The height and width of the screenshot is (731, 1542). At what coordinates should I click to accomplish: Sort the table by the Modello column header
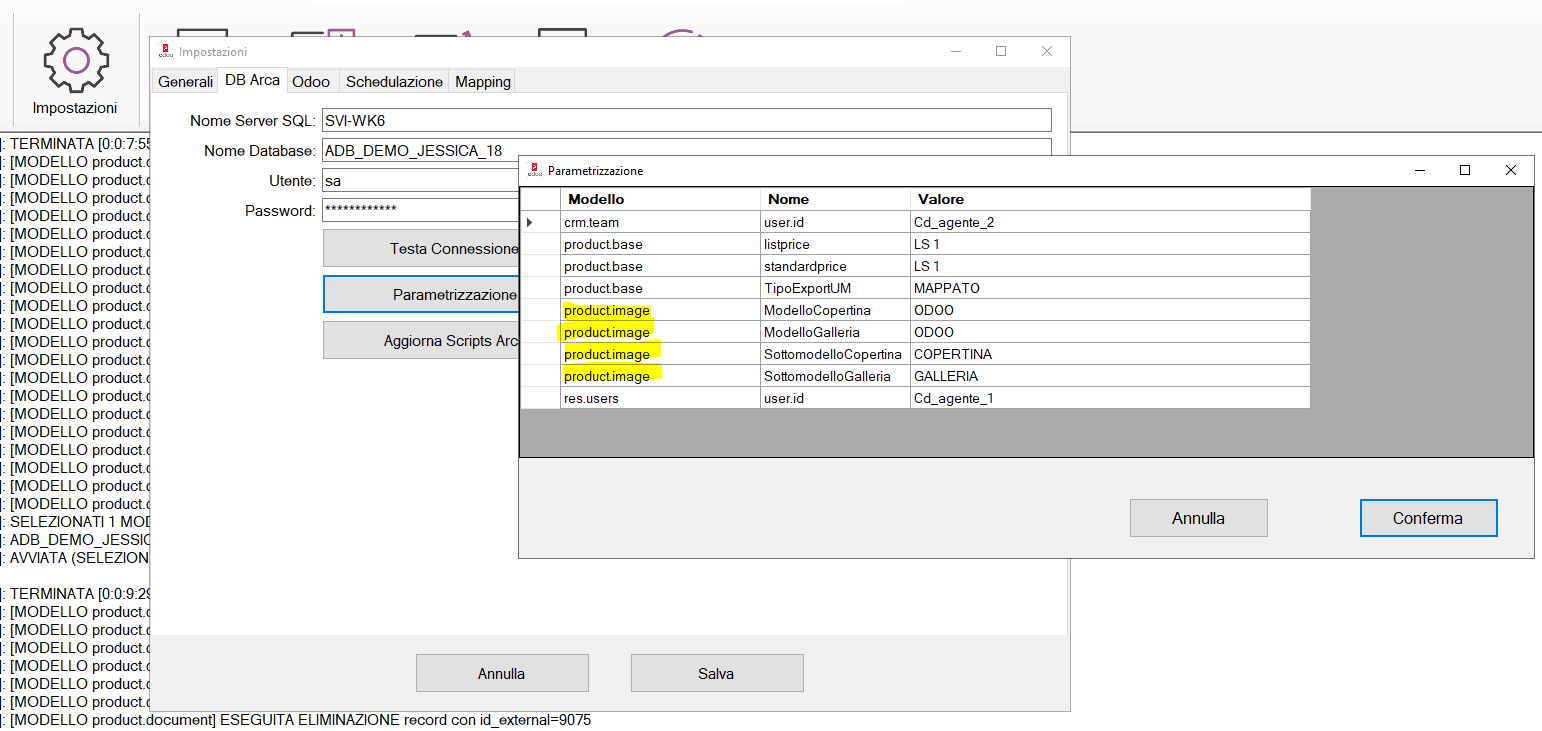660,199
